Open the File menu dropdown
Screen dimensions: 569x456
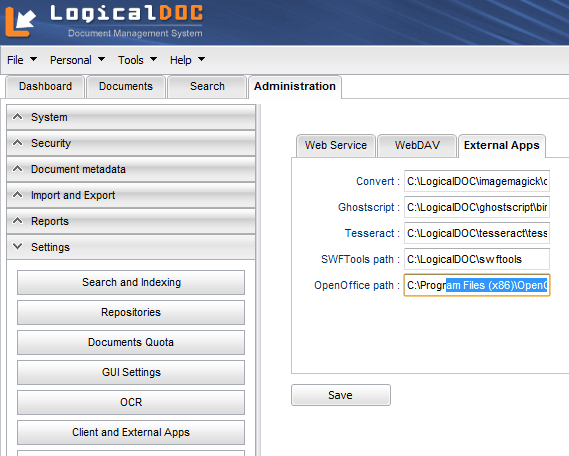pyautogui.click(x=22, y=60)
